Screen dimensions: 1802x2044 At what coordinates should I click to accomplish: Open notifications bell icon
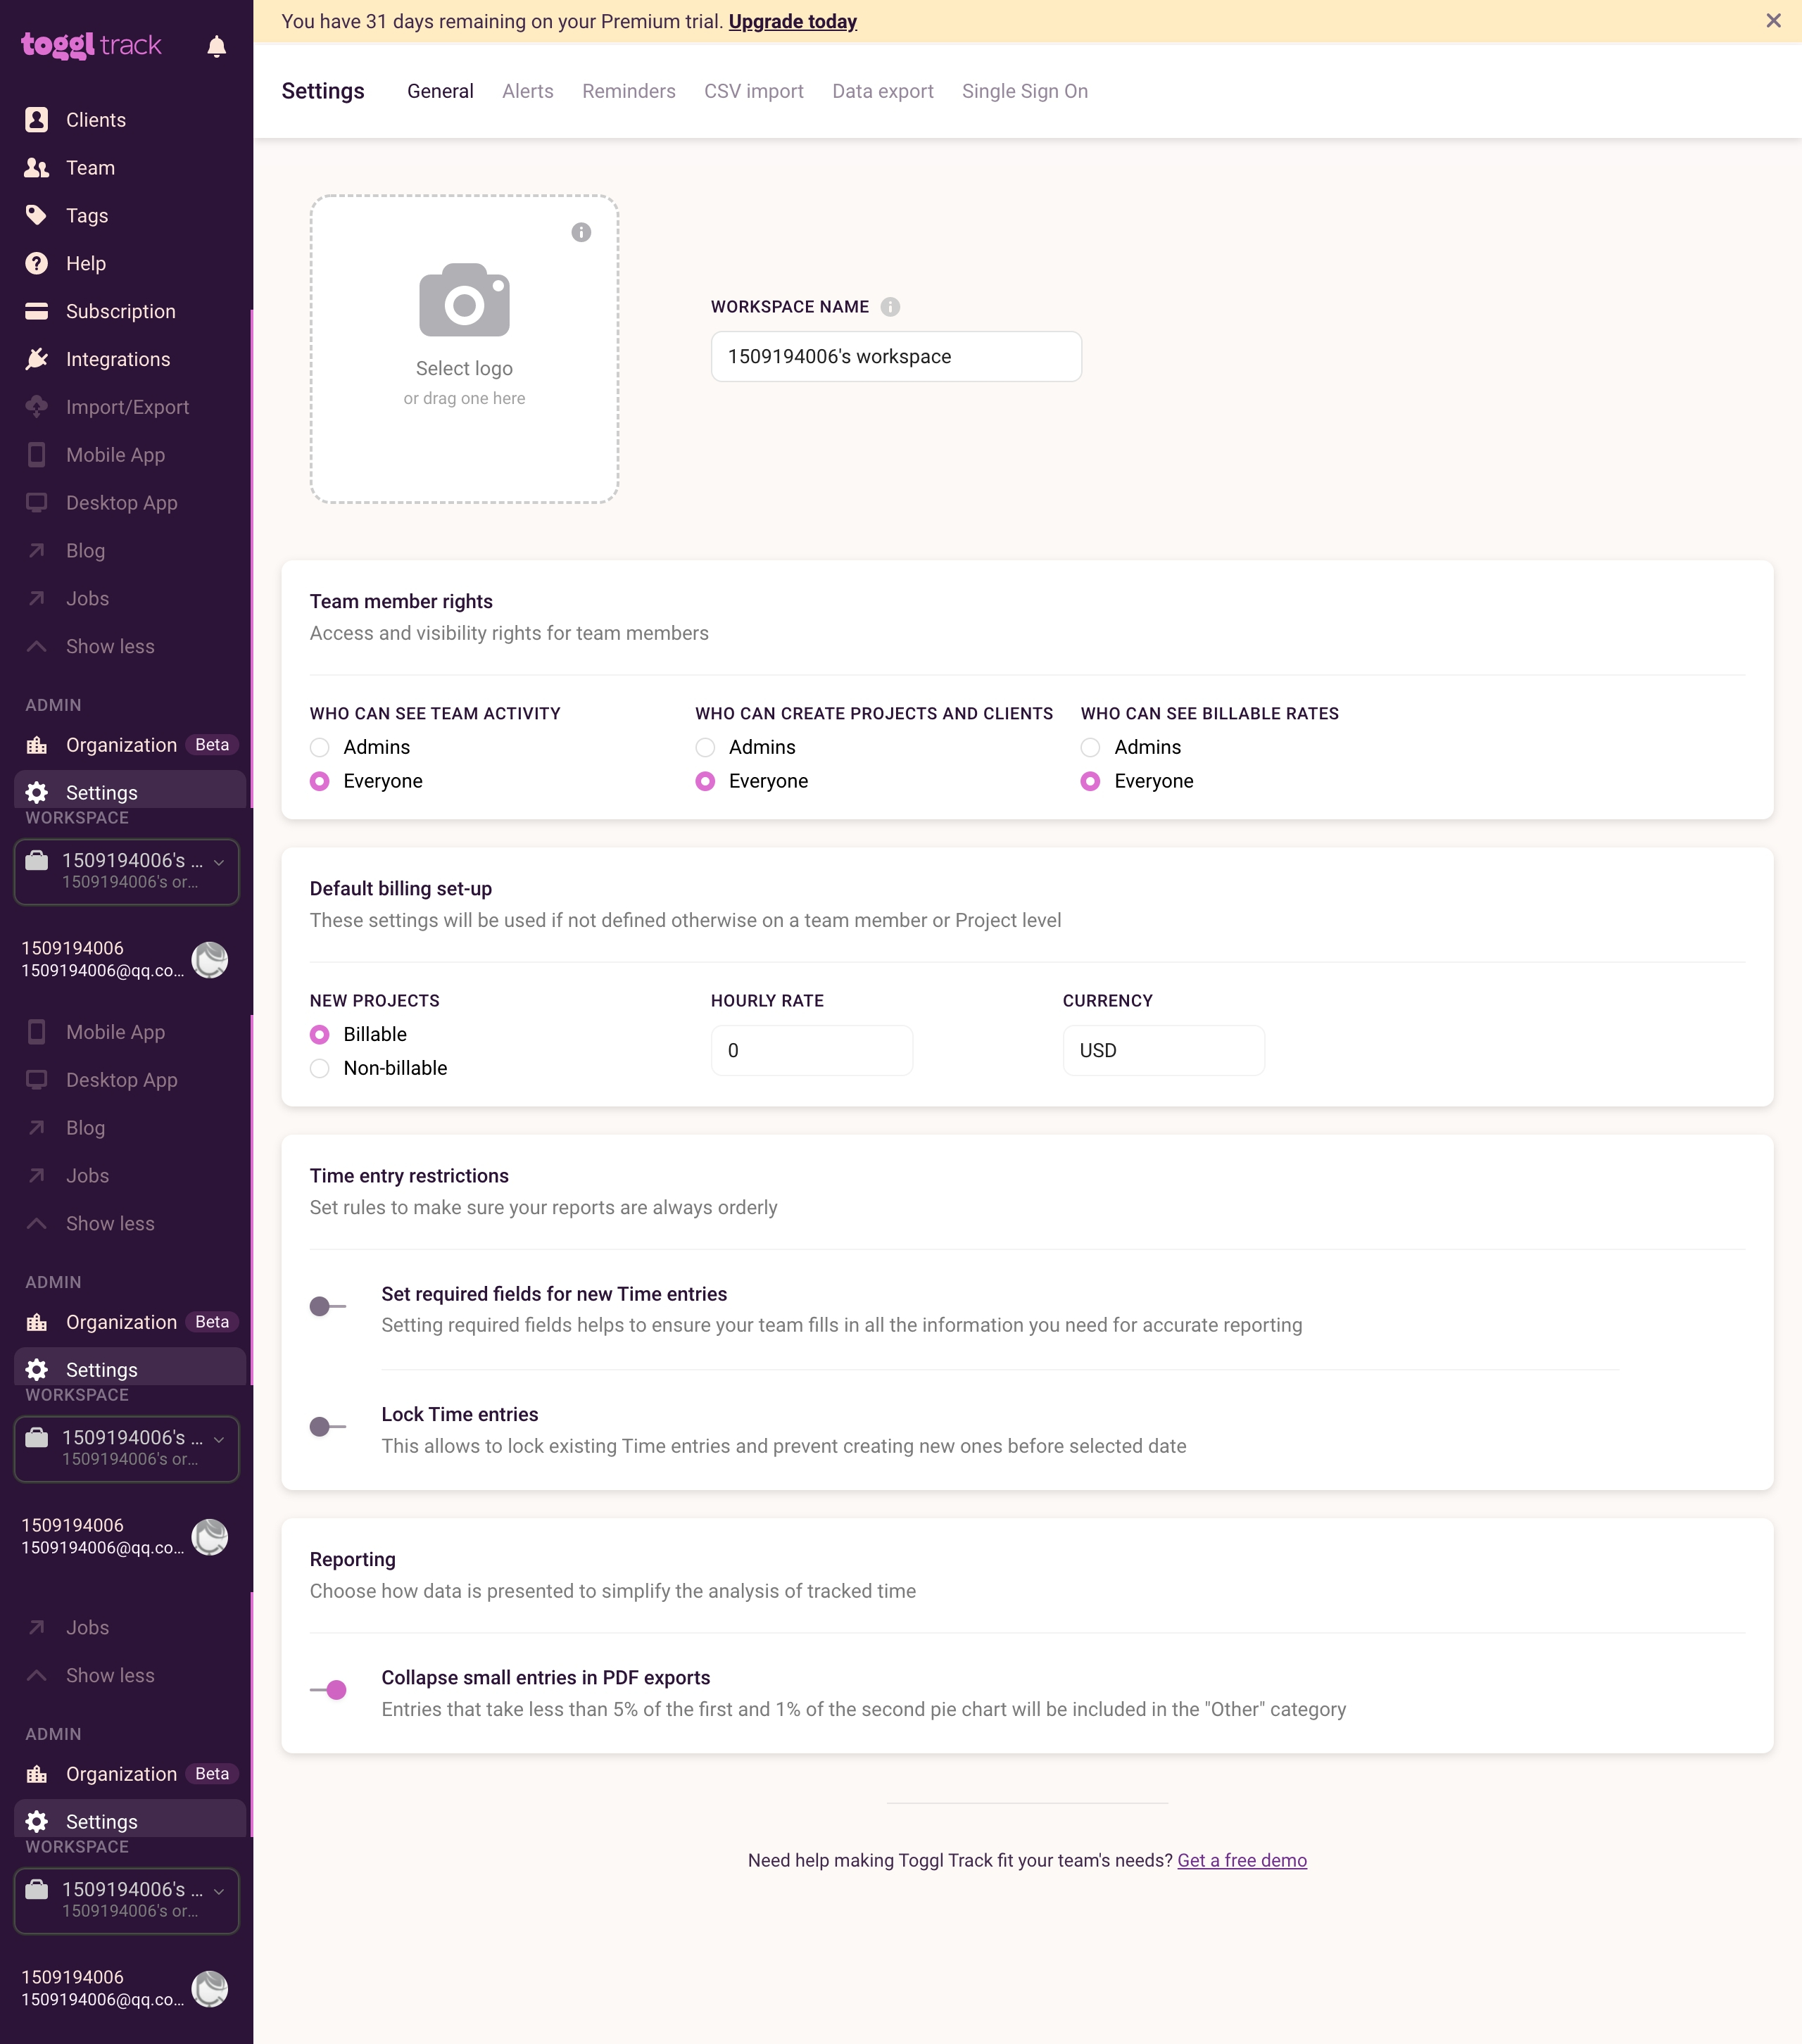click(x=216, y=46)
